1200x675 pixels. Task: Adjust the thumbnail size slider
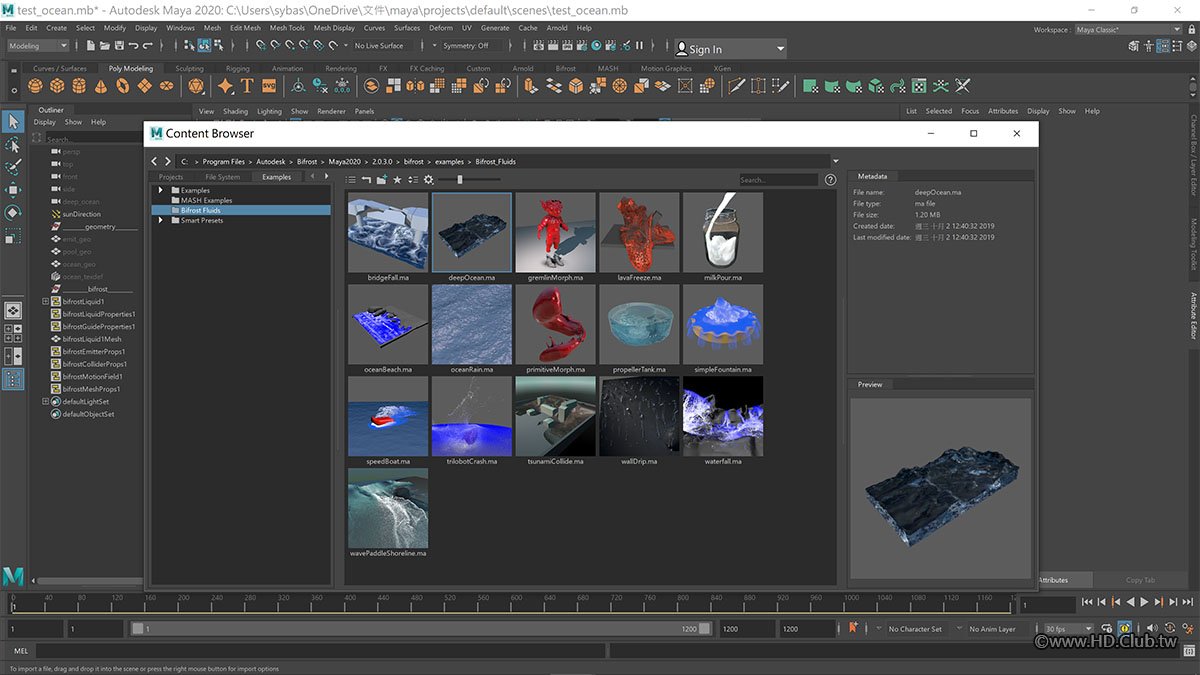click(x=460, y=180)
